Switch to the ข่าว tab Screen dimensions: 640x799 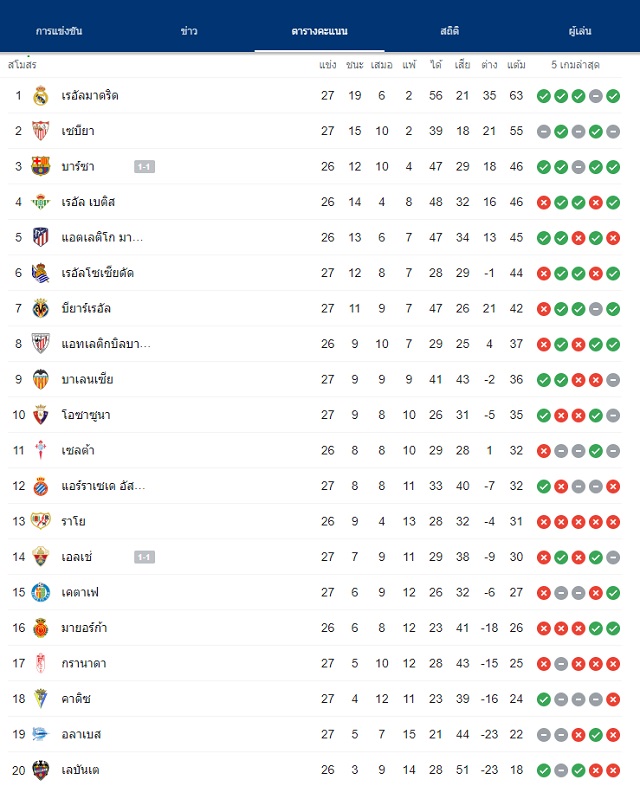pyautogui.click(x=189, y=31)
